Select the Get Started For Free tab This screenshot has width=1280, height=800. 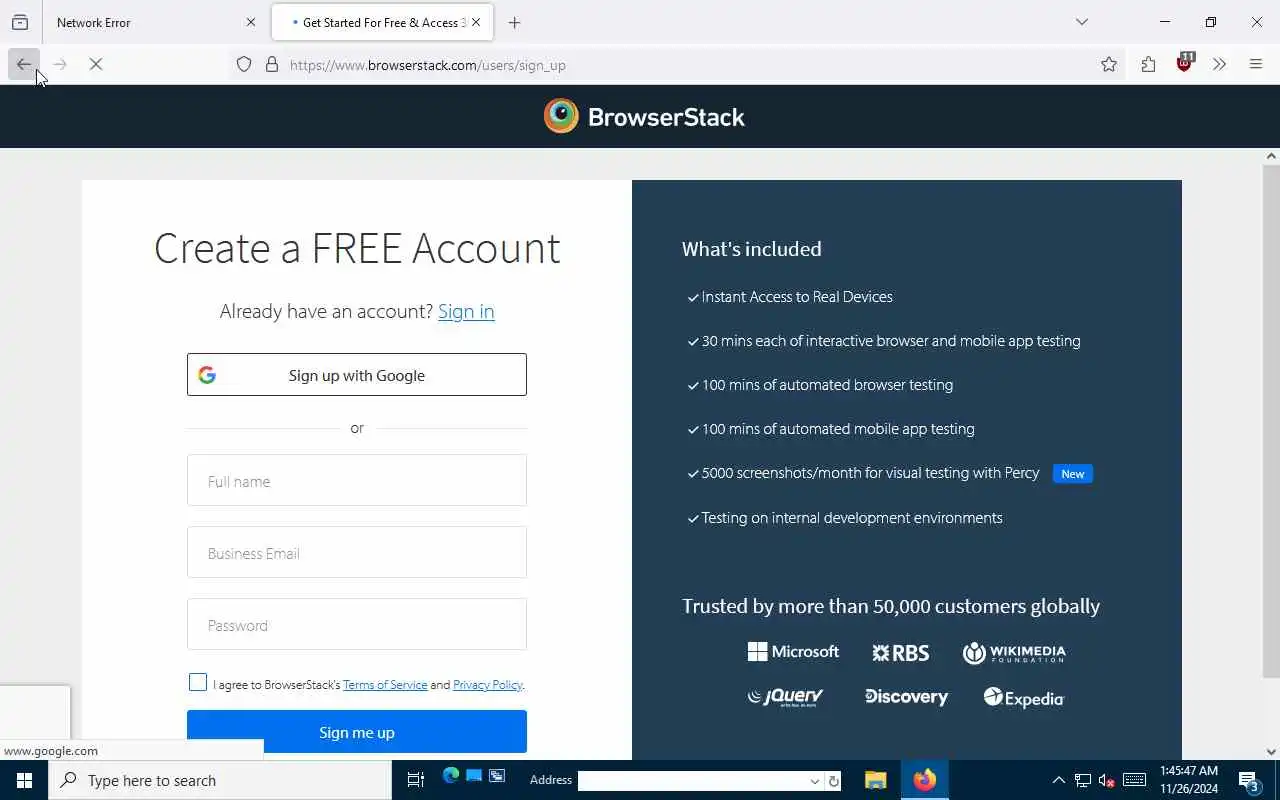[382, 22]
